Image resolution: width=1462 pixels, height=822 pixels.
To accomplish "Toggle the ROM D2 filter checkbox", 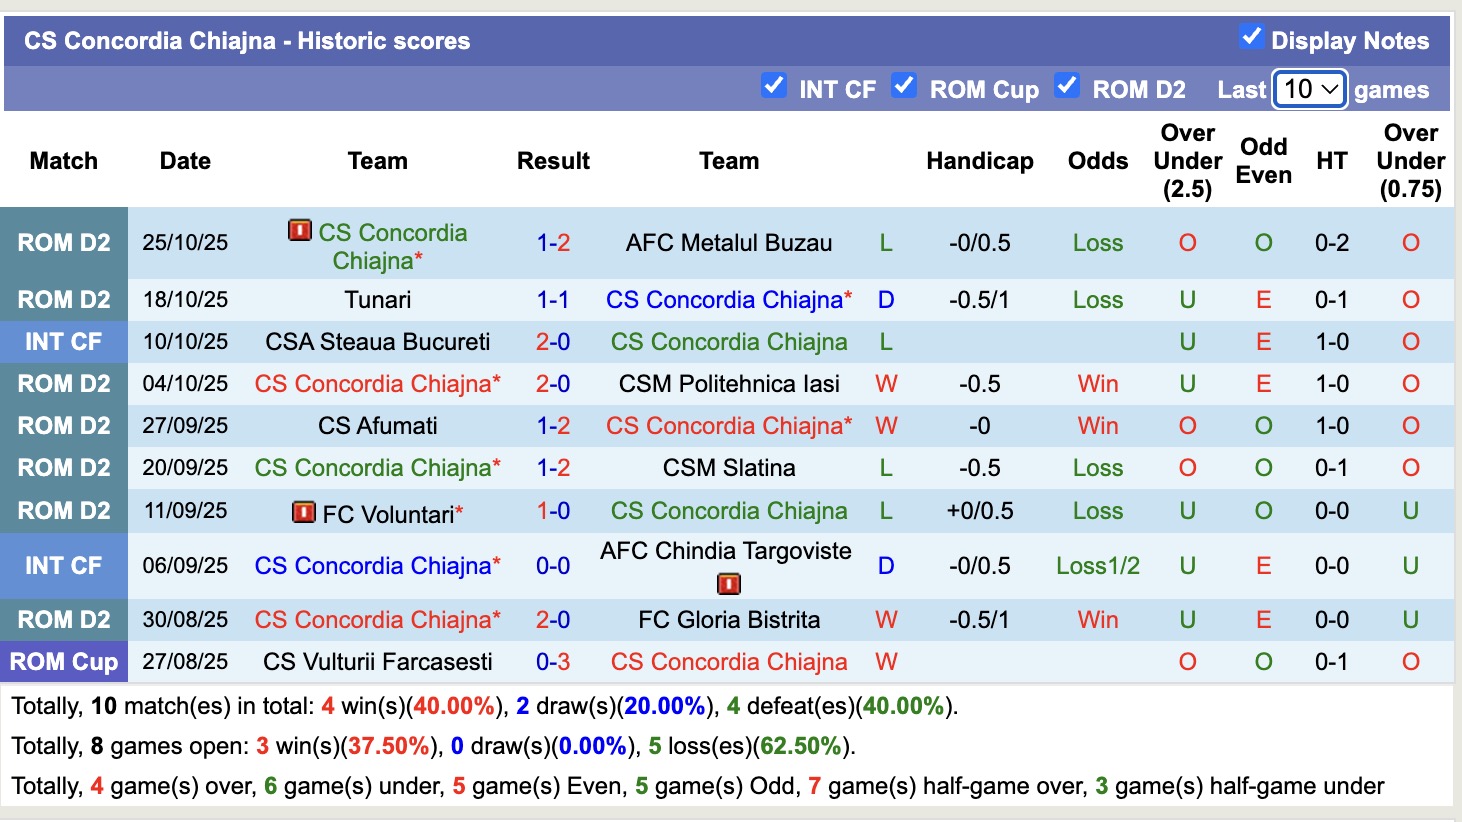I will point(1067,86).
